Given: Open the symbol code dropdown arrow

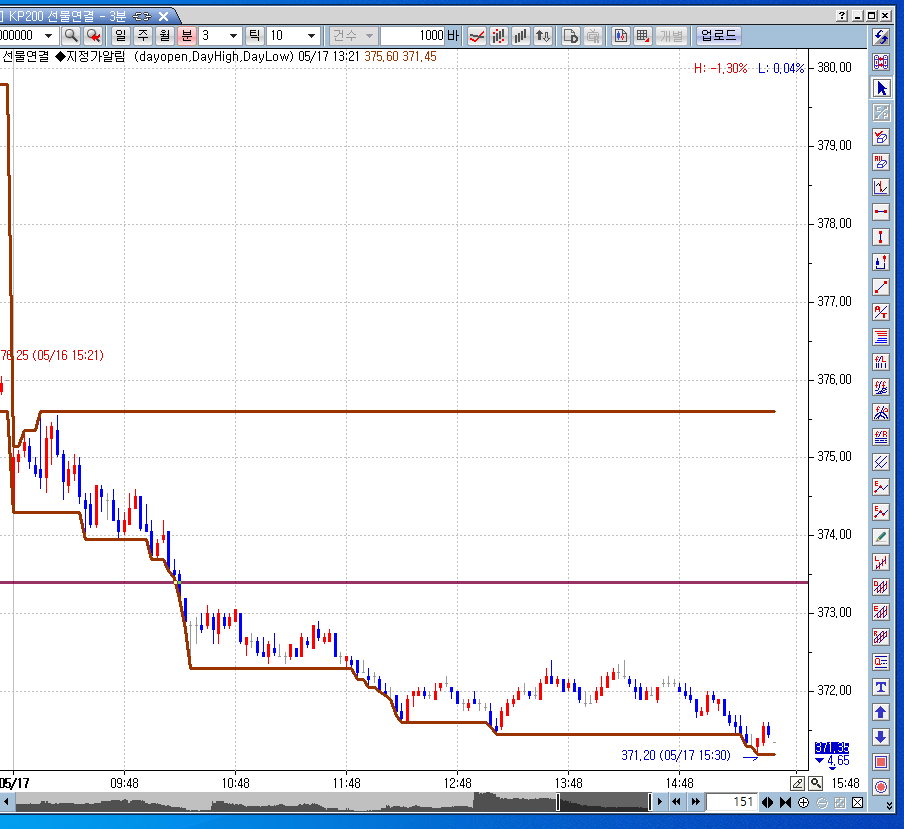Looking at the screenshot, I should 49,36.
